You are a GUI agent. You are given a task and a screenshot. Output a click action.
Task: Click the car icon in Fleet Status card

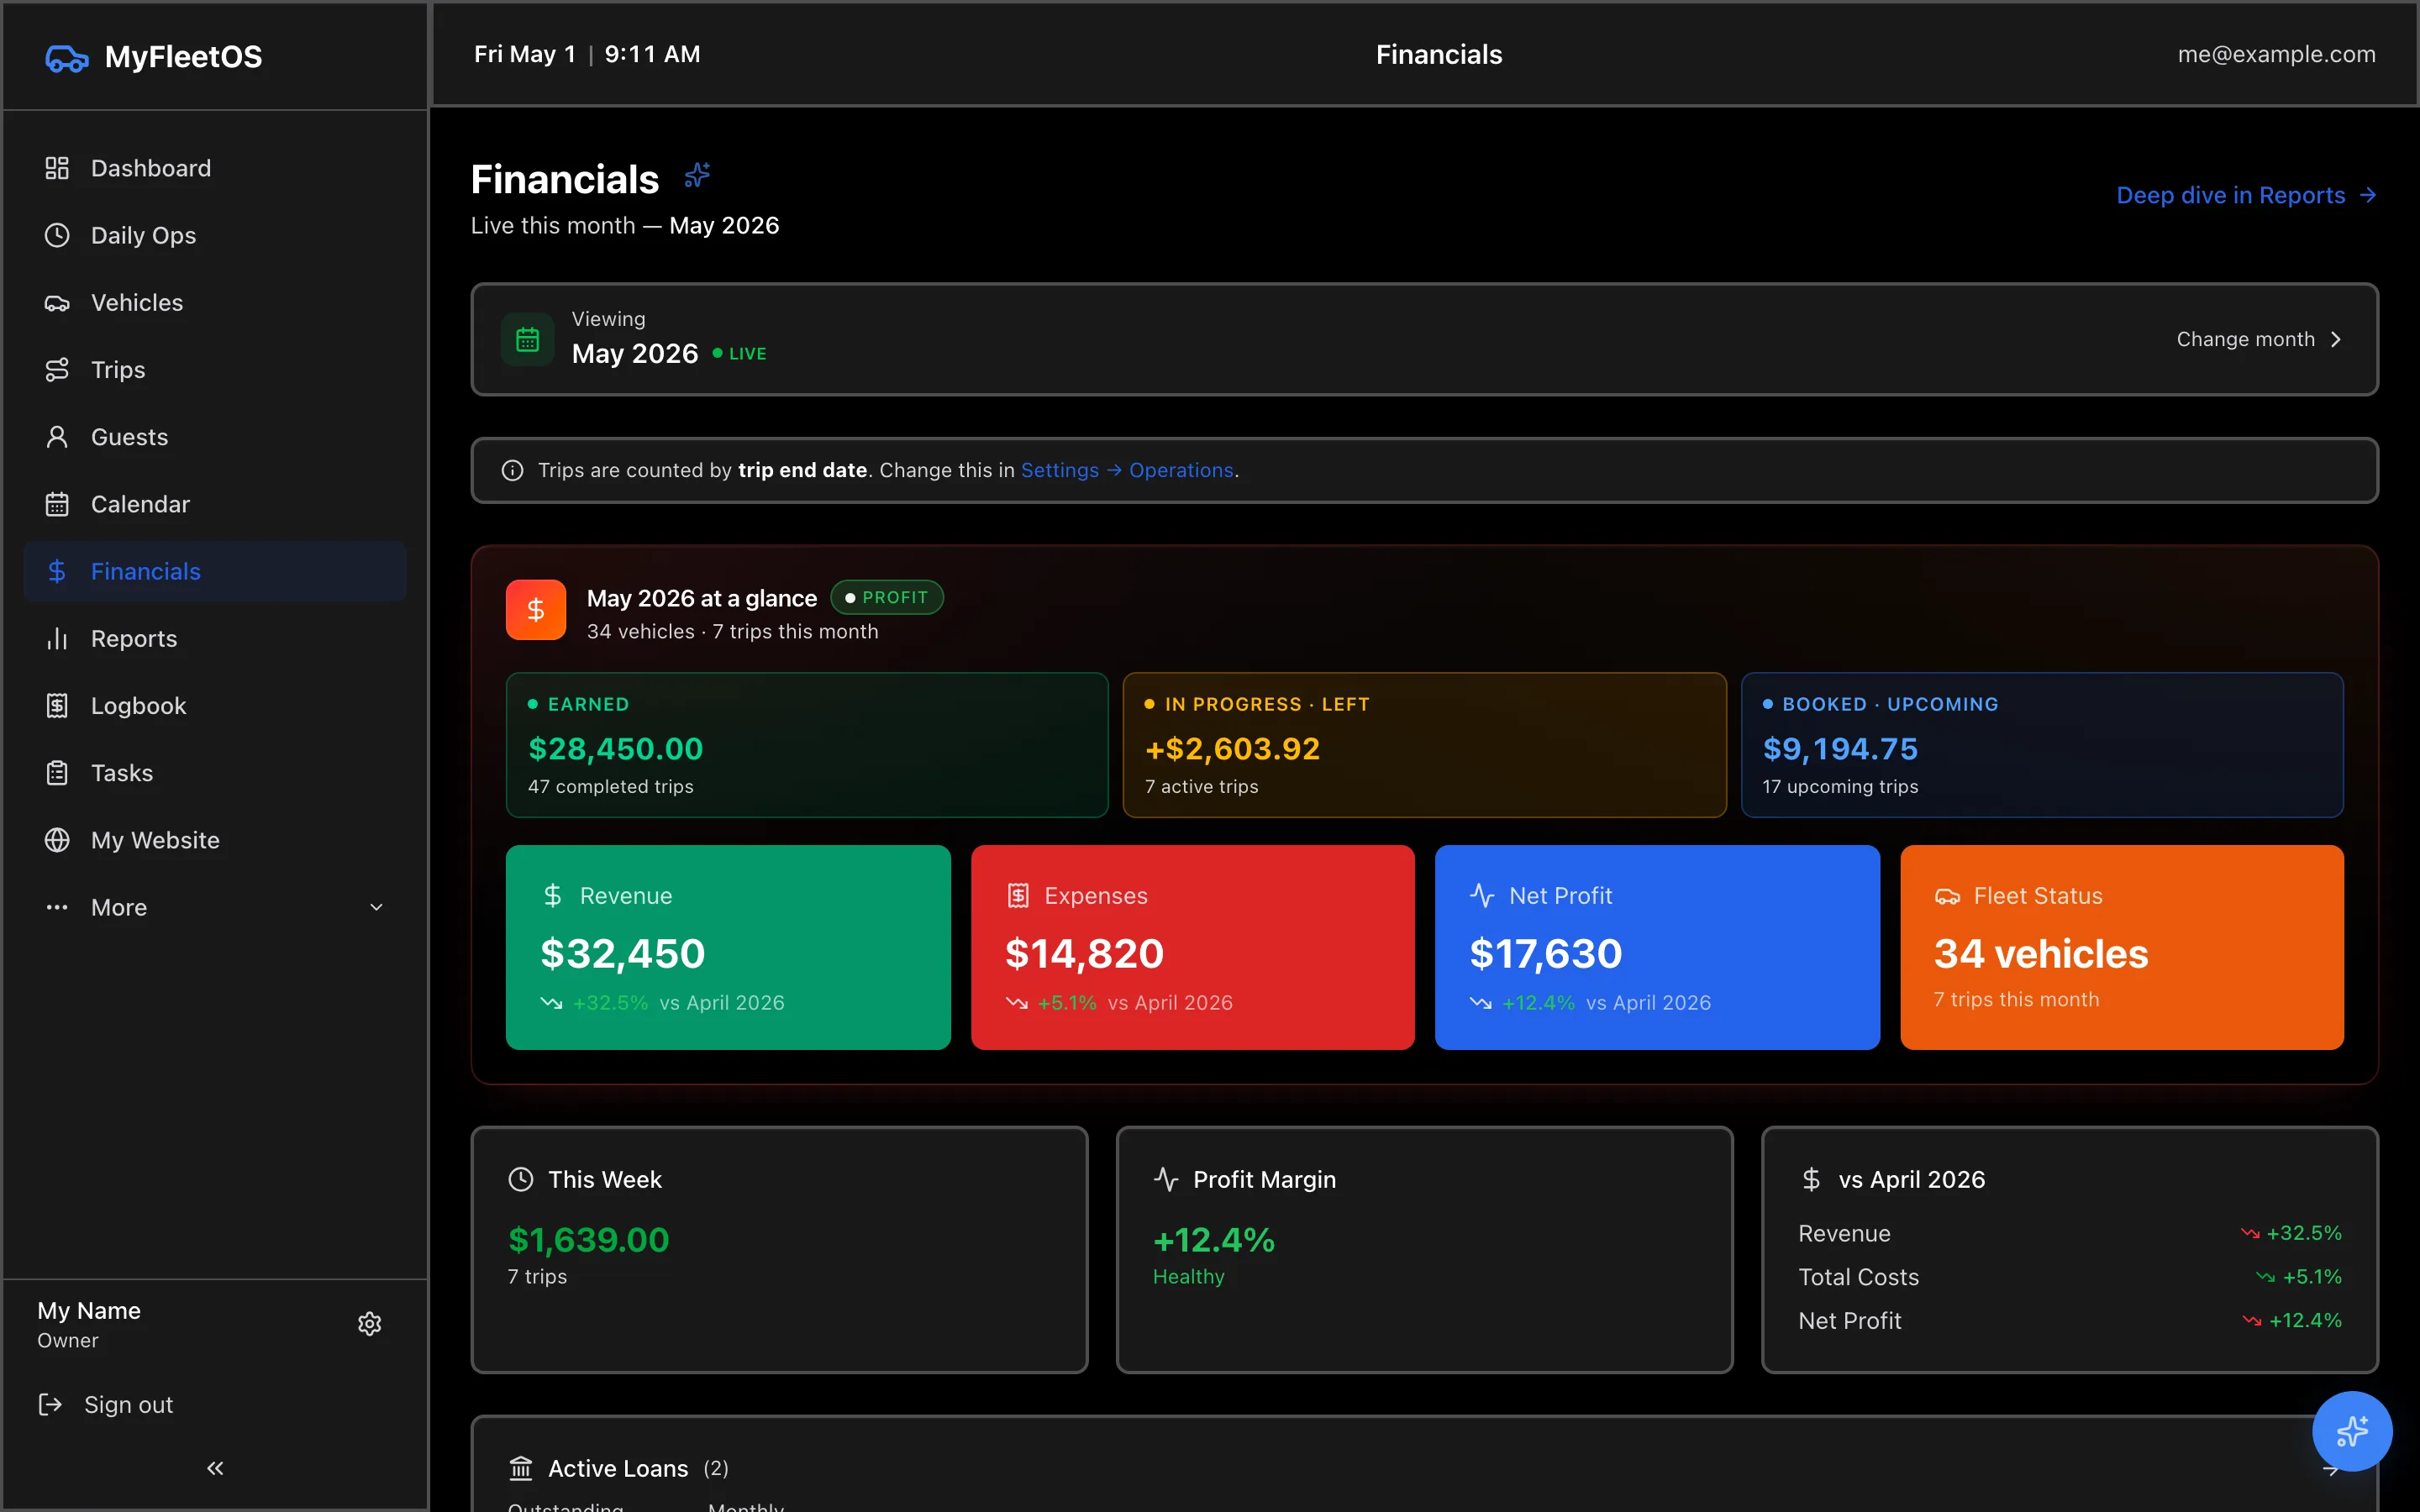(x=1947, y=896)
